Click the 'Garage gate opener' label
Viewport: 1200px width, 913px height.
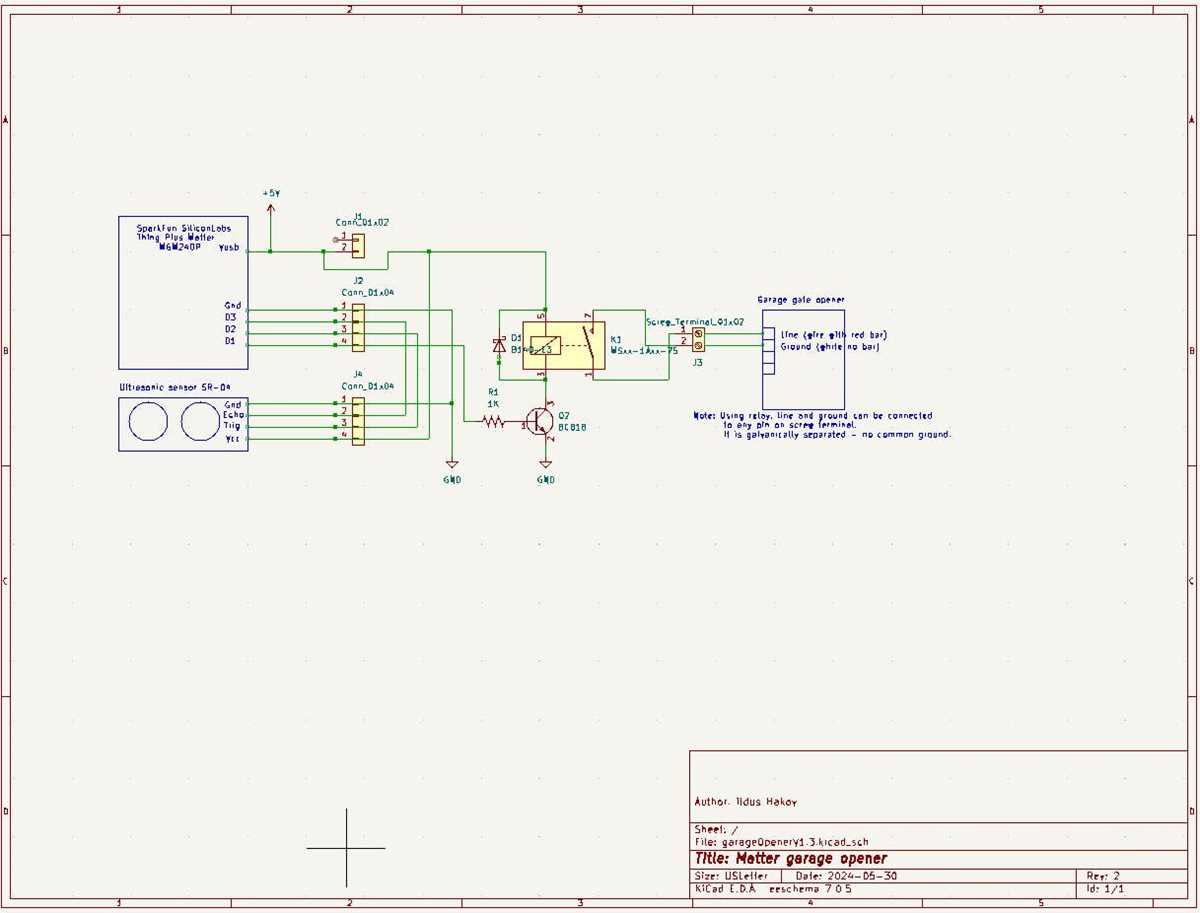click(x=802, y=298)
